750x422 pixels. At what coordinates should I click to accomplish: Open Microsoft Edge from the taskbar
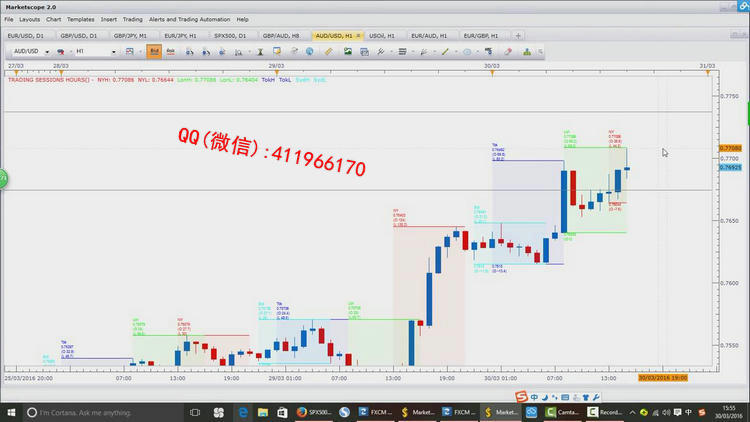pos(243,412)
